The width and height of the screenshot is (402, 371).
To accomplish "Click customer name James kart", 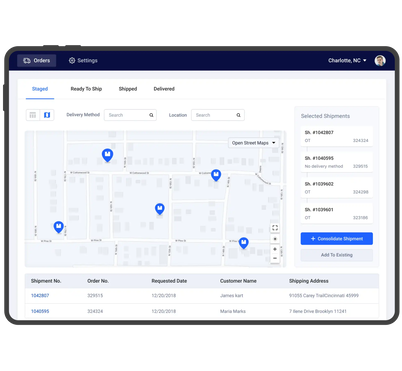I will point(232,296).
